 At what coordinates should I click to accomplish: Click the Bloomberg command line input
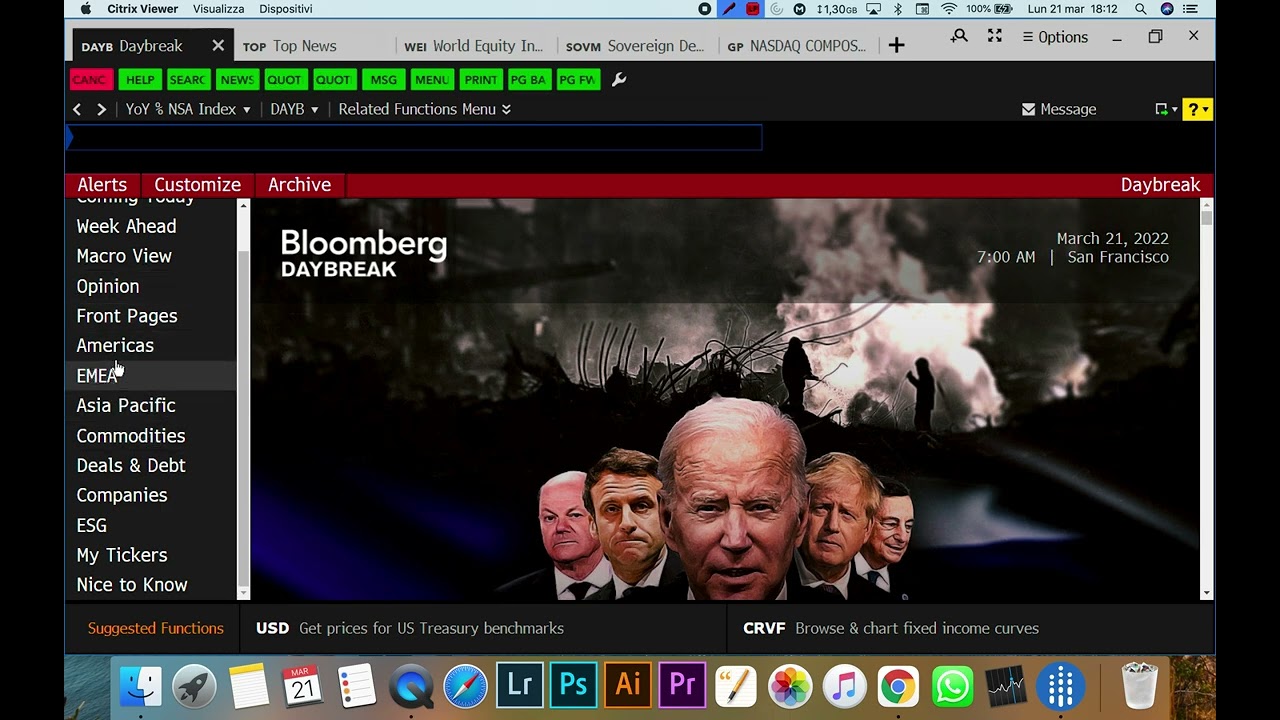pyautogui.click(x=415, y=137)
